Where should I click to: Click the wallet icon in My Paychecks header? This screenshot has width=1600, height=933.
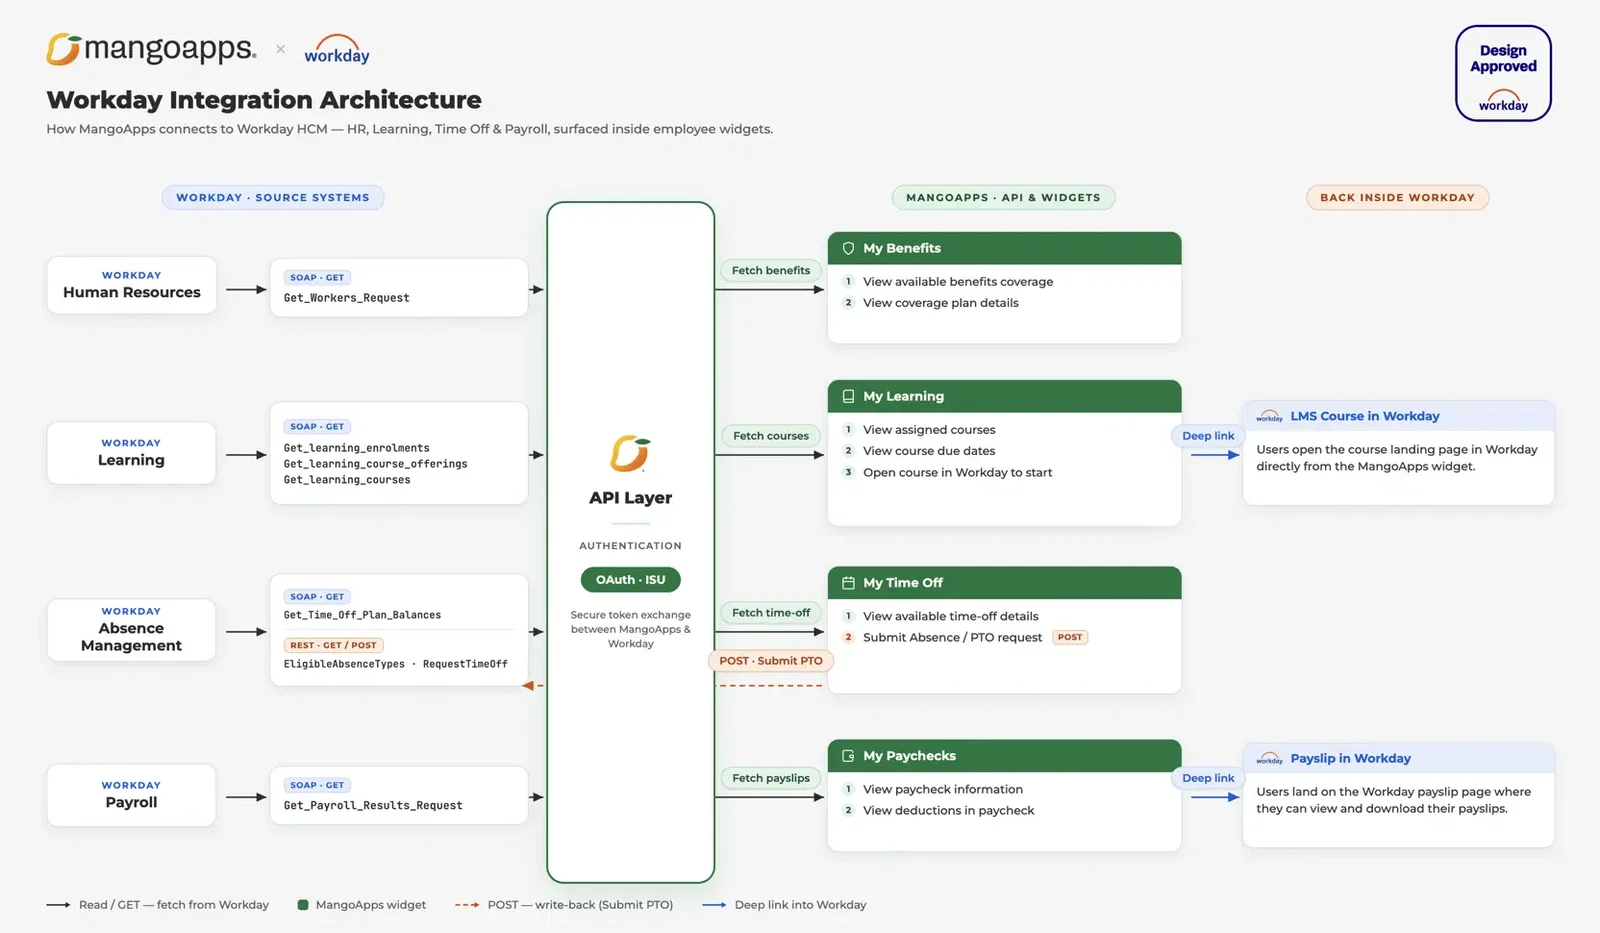848,756
